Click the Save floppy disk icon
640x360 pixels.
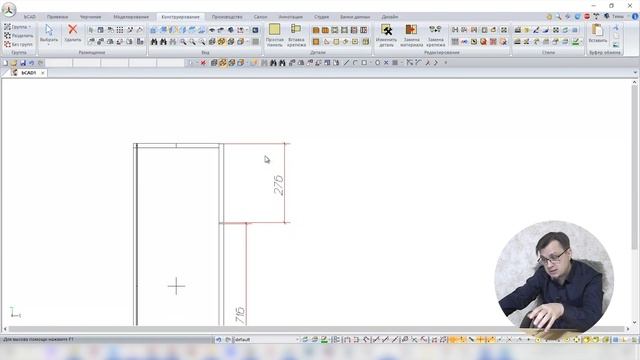pyautogui.click(x=22, y=63)
